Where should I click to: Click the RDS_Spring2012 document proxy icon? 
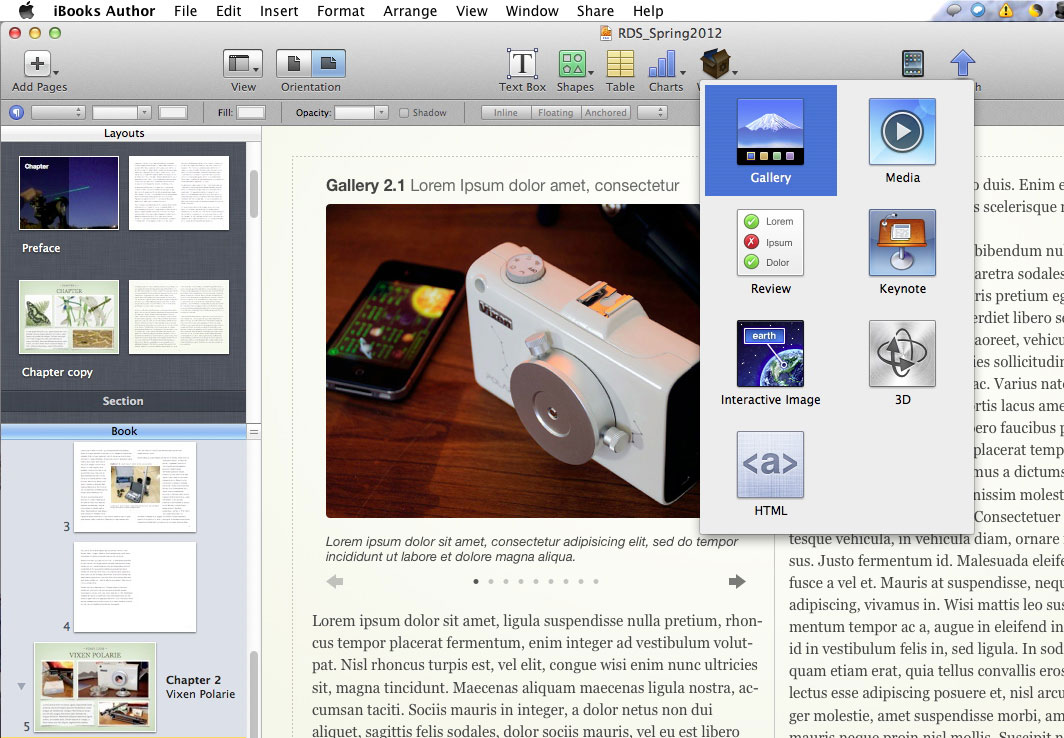pyautogui.click(x=606, y=33)
